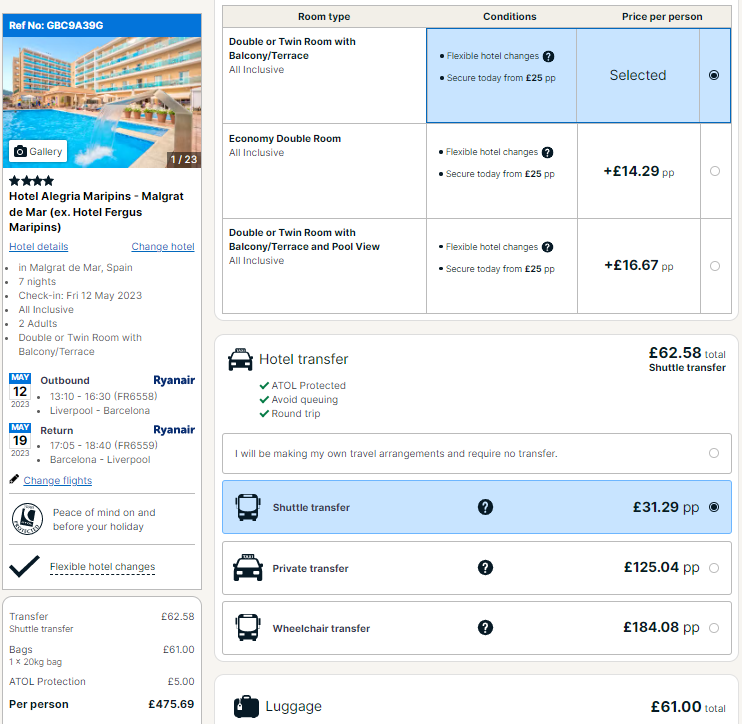This screenshot has width=742, height=724.
Task: Click the camera icon on Gallery button
Action: pyautogui.click(x=20, y=151)
